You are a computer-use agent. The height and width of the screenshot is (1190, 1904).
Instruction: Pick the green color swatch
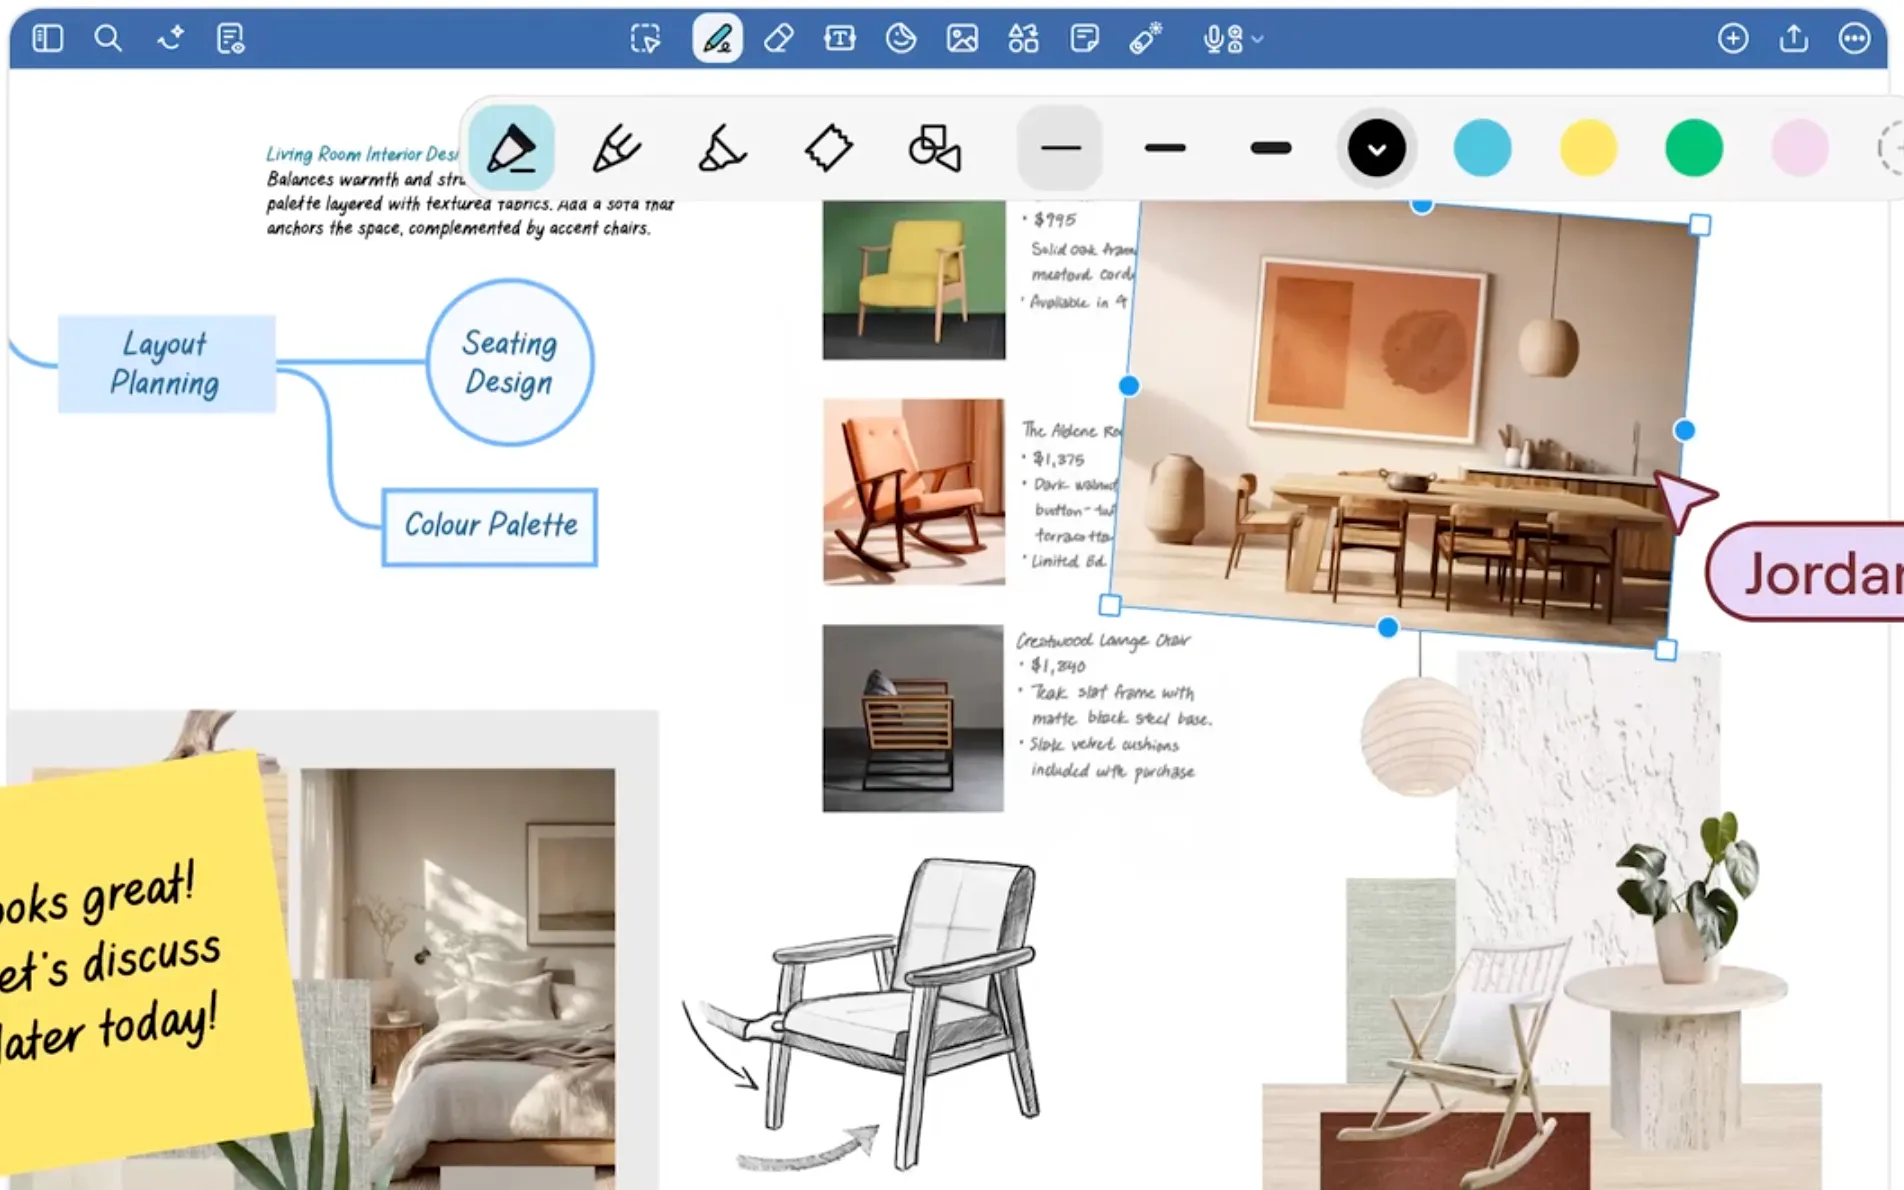[1694, 149]
